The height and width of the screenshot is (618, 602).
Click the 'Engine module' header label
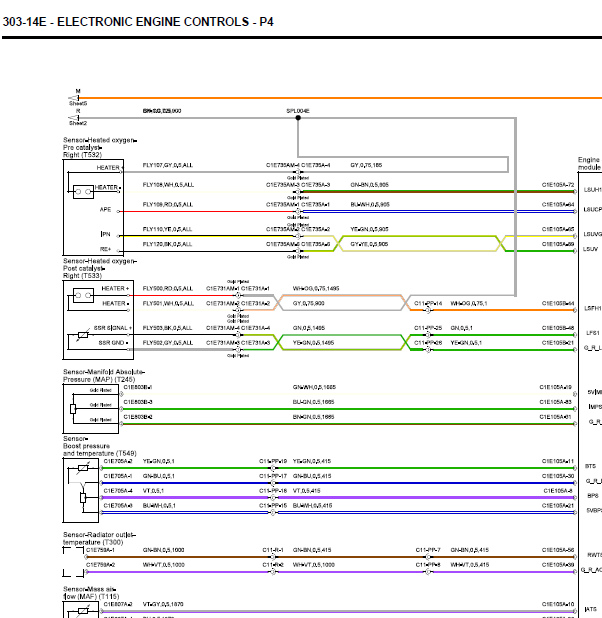click(x=590, y=164)
